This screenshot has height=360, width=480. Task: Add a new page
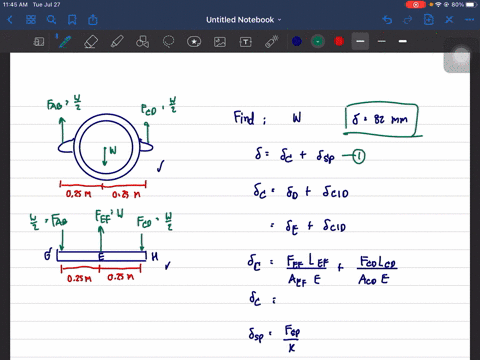tap(429, 20)
